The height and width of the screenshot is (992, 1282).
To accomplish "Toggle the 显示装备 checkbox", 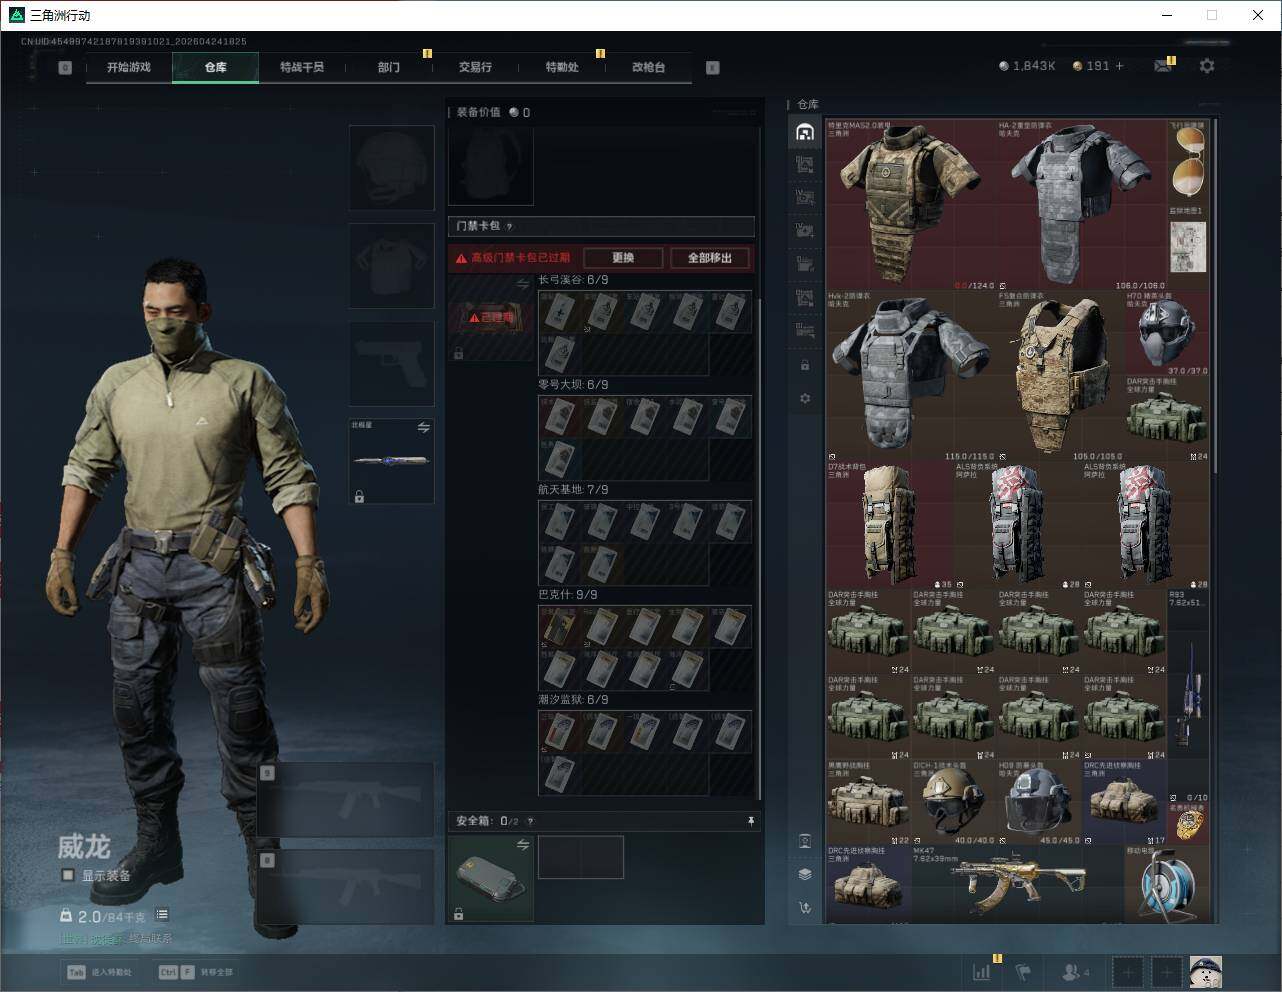I will [68, 875].
